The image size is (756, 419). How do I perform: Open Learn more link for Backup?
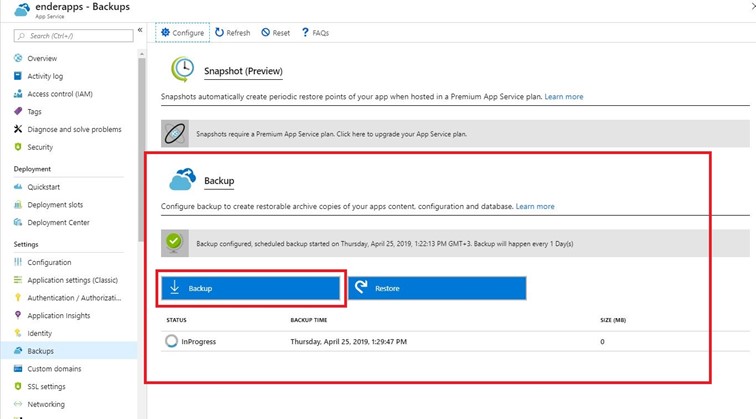(x=535, y=206)
